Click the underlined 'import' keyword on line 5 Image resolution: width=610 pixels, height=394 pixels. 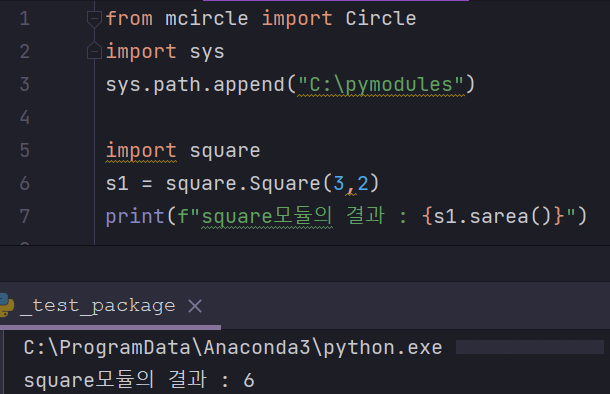coord(141,151)
